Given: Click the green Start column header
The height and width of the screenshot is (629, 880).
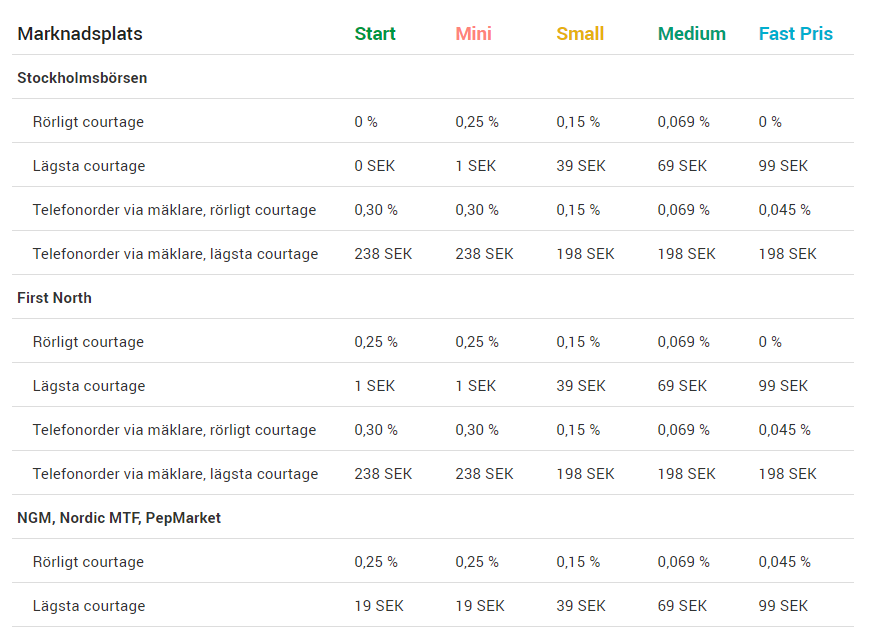Looking at the screenshot, I should pyautogui.click(x=375, y=34).
